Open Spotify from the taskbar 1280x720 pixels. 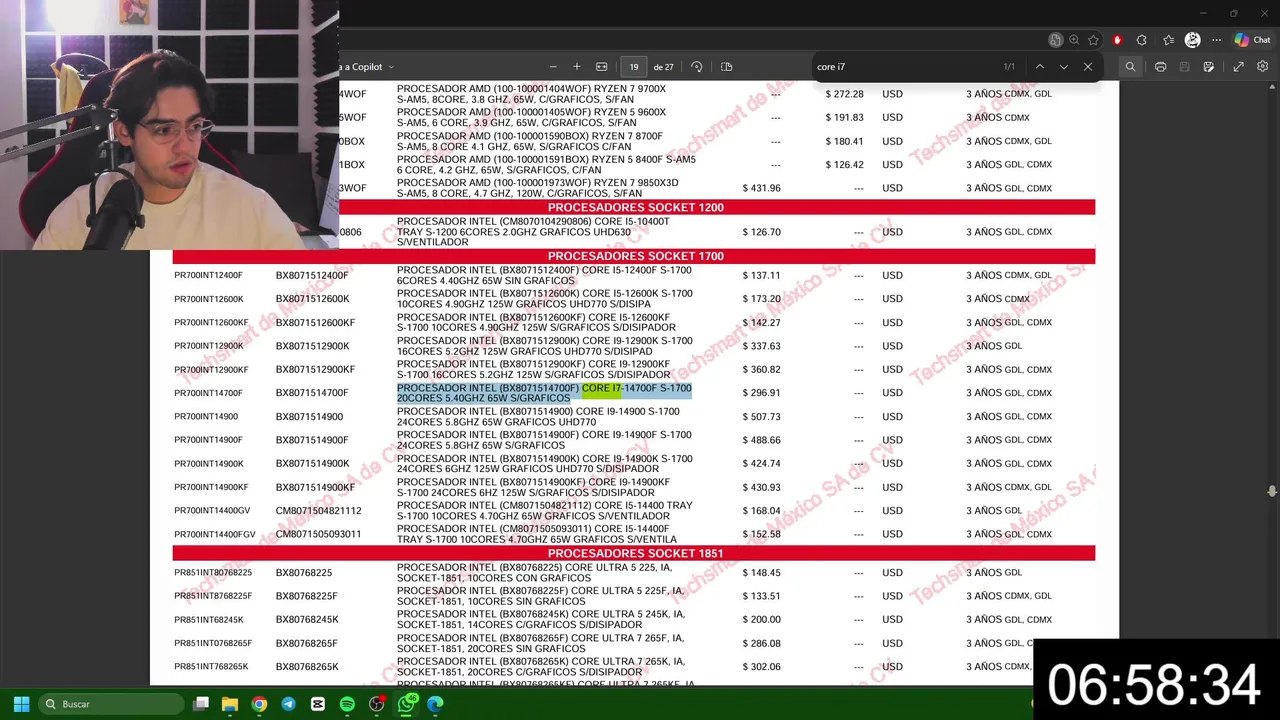point(347,704)
